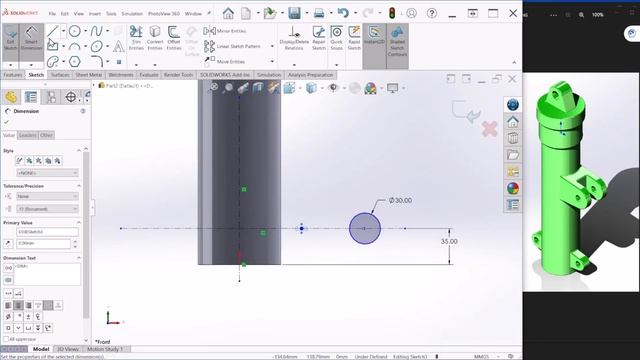Click the Save icon
This screenshot has height=360, width=640.
[x=294, y=13]
